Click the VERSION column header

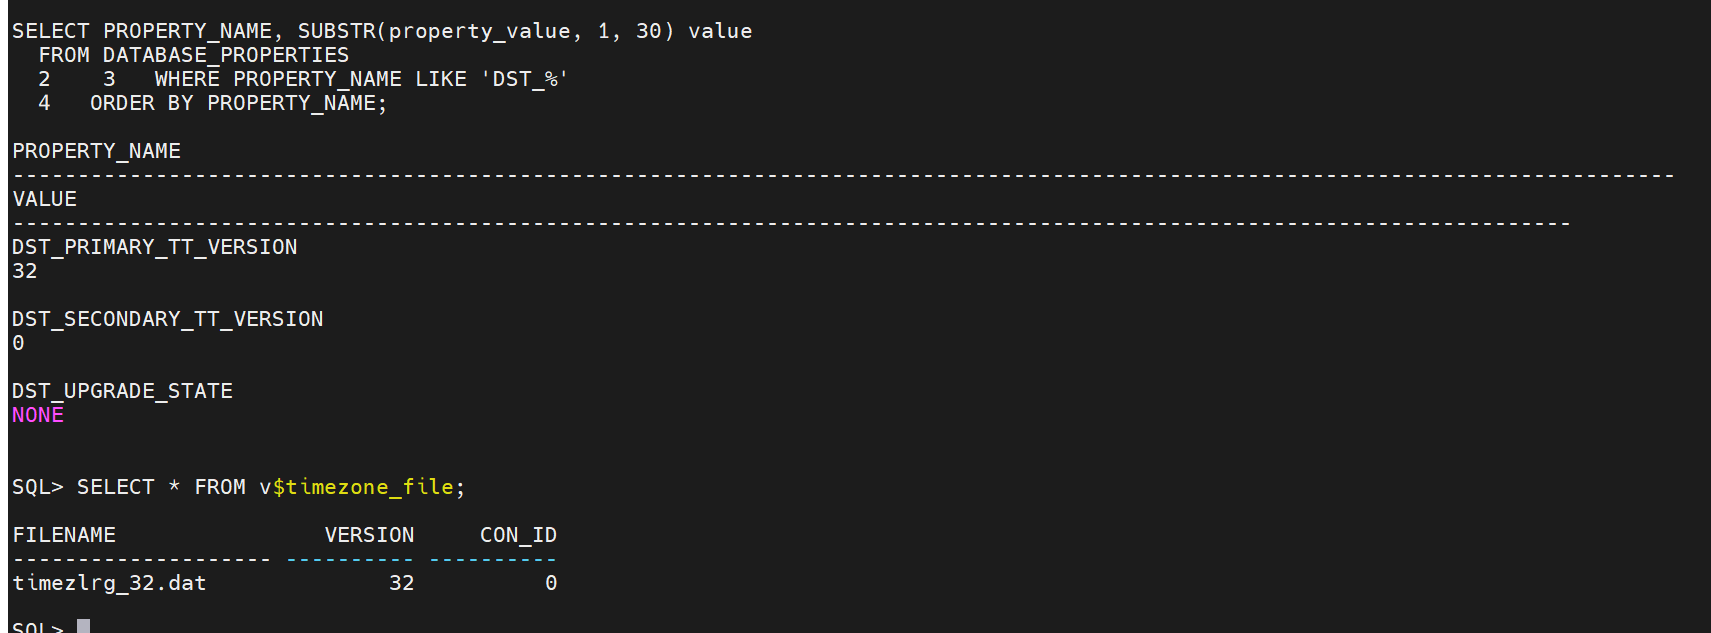click(369, 535)
